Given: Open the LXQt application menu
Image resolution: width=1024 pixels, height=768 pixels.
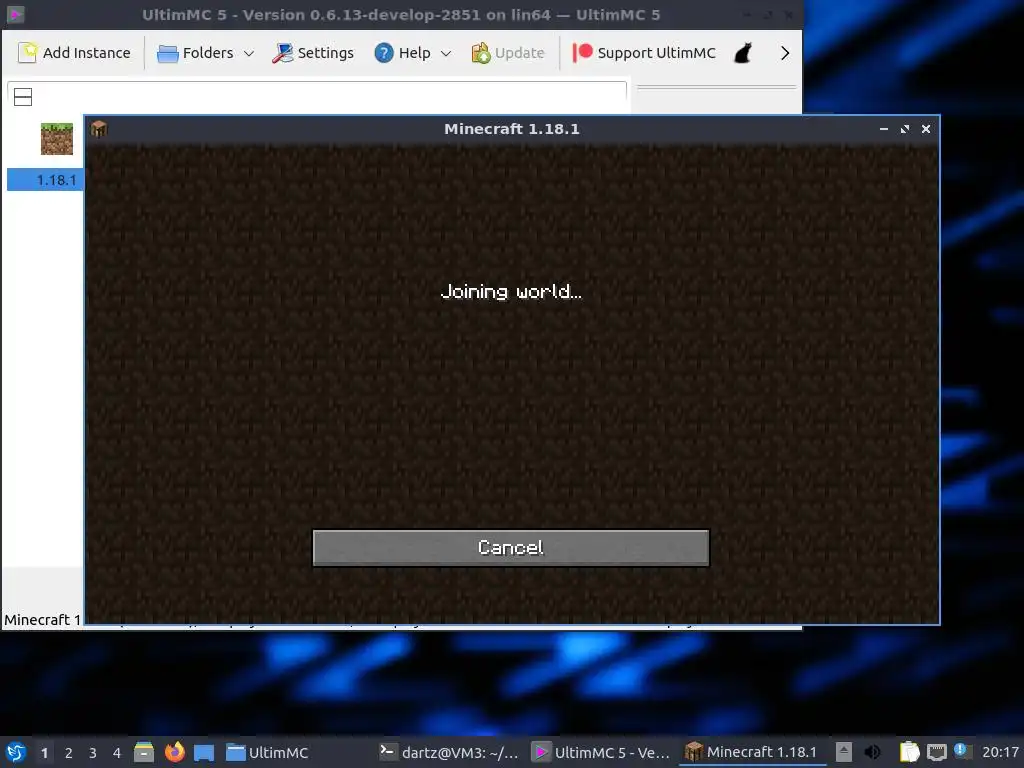Looking at the screenshot, I should click(16, 752).
